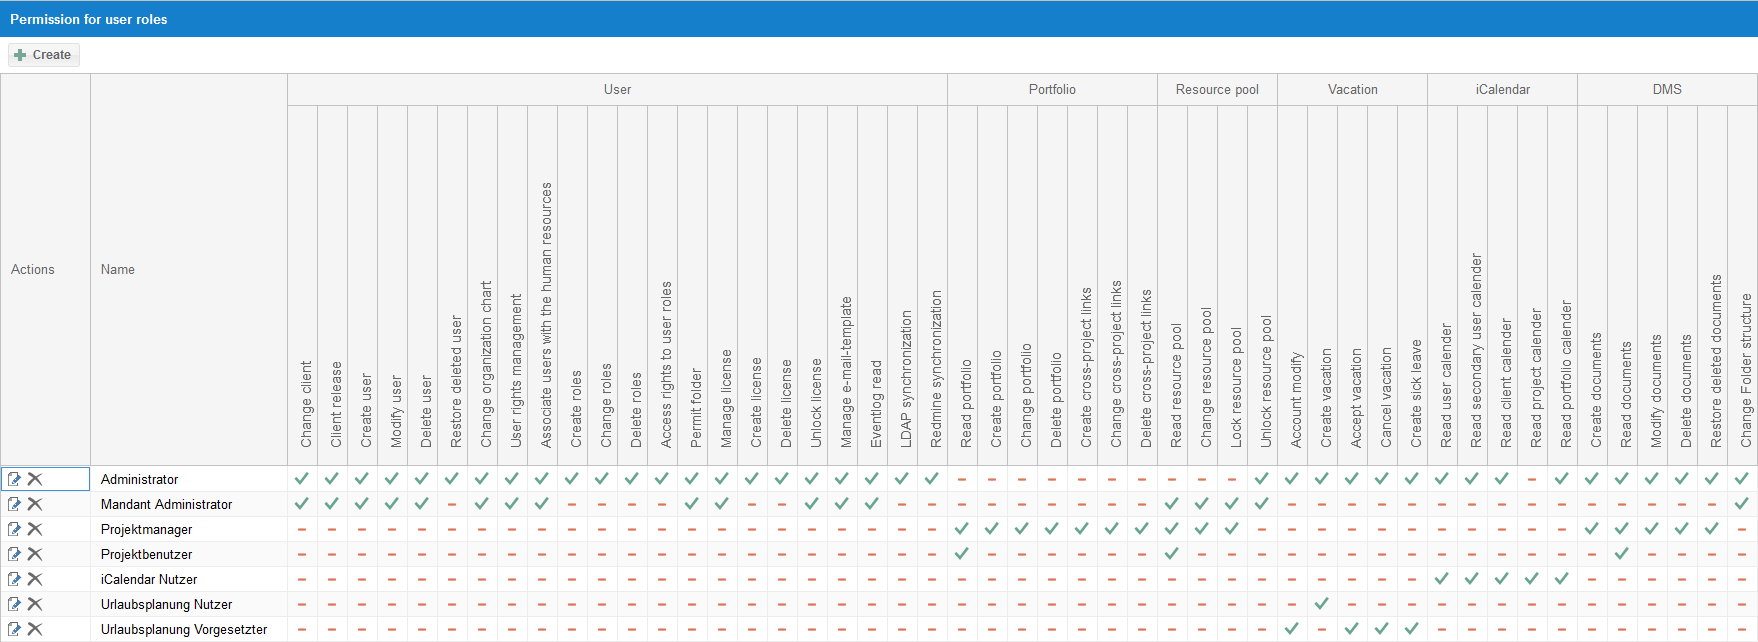Toggle Mandant Administrator's Eventlog read checkmark

(872, 504)
